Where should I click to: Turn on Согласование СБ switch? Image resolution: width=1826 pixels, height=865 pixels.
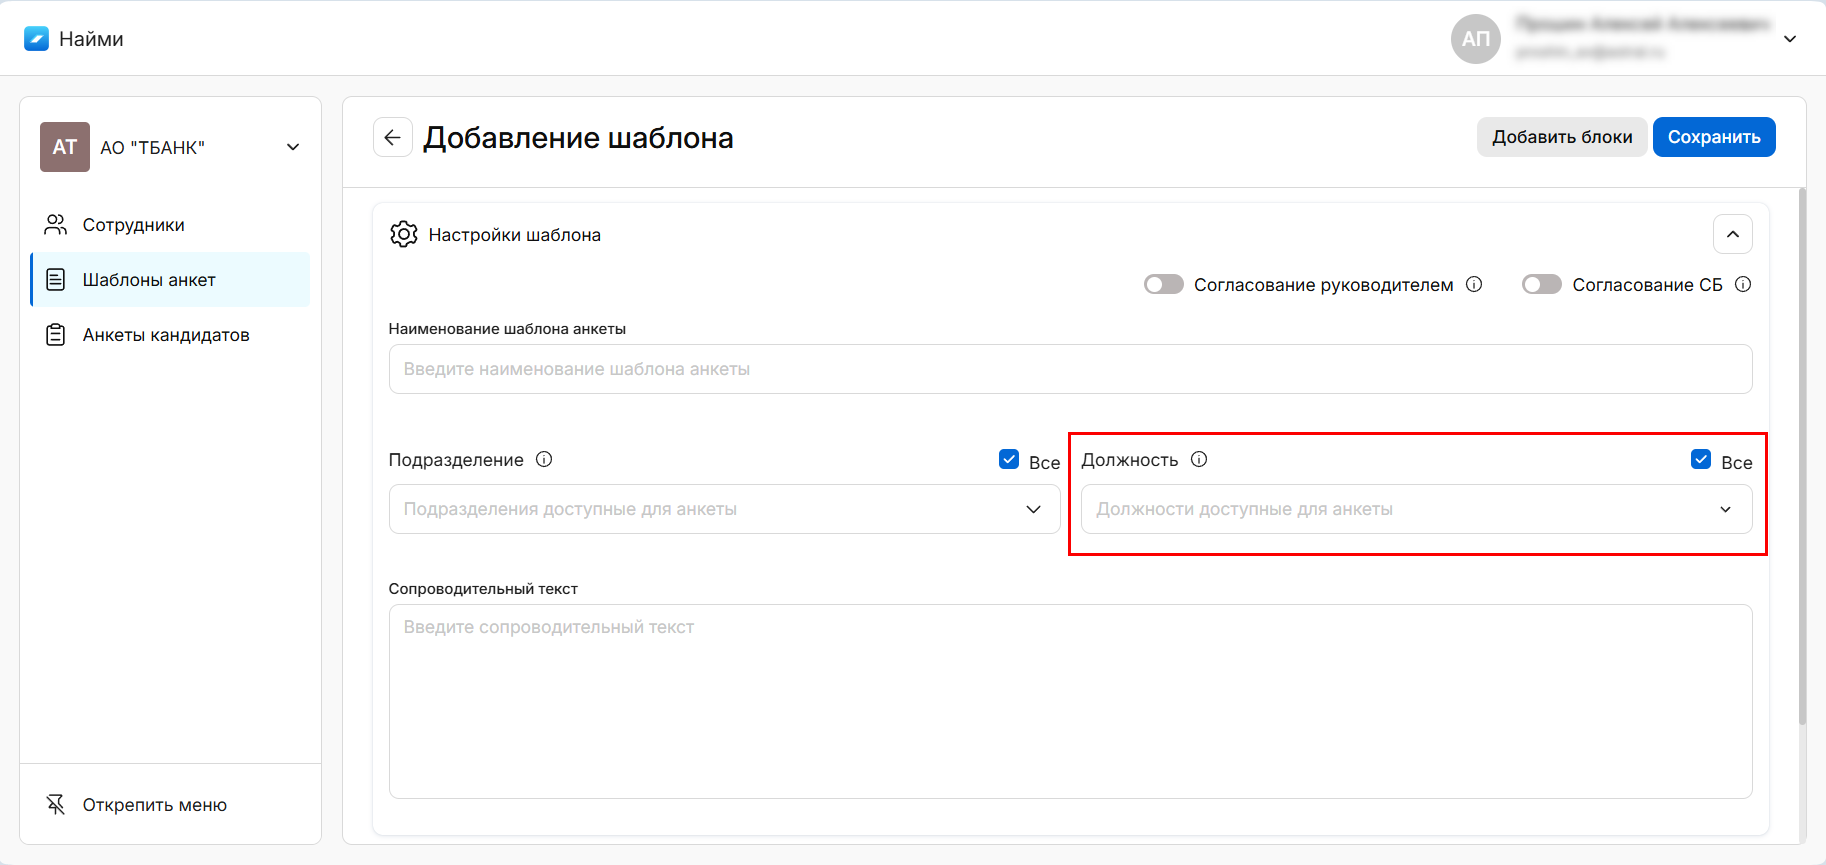tap(1541, 285)
